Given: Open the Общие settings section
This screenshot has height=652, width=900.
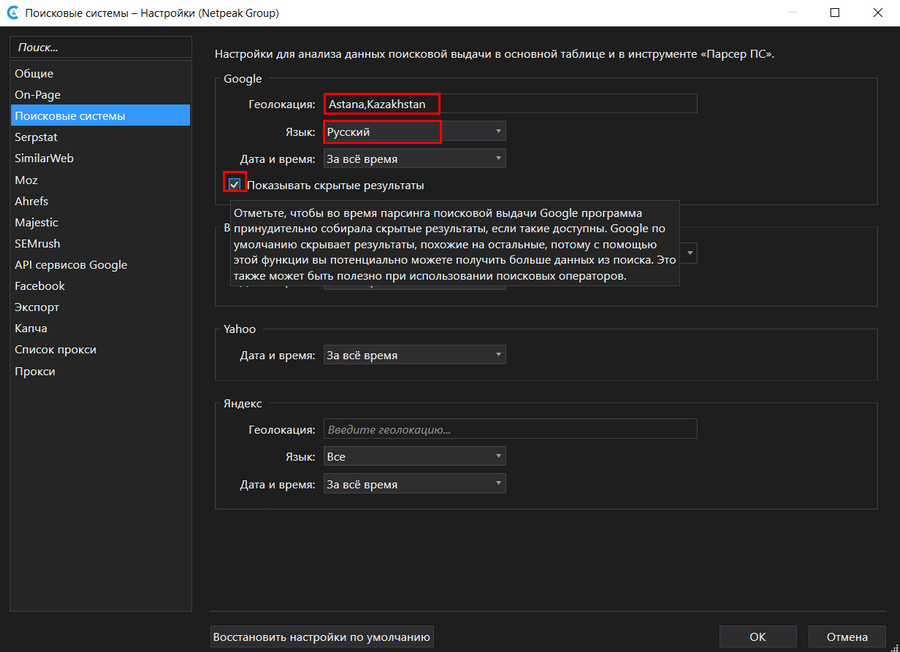Looking at the screenshot, I should tap(100, 73).
